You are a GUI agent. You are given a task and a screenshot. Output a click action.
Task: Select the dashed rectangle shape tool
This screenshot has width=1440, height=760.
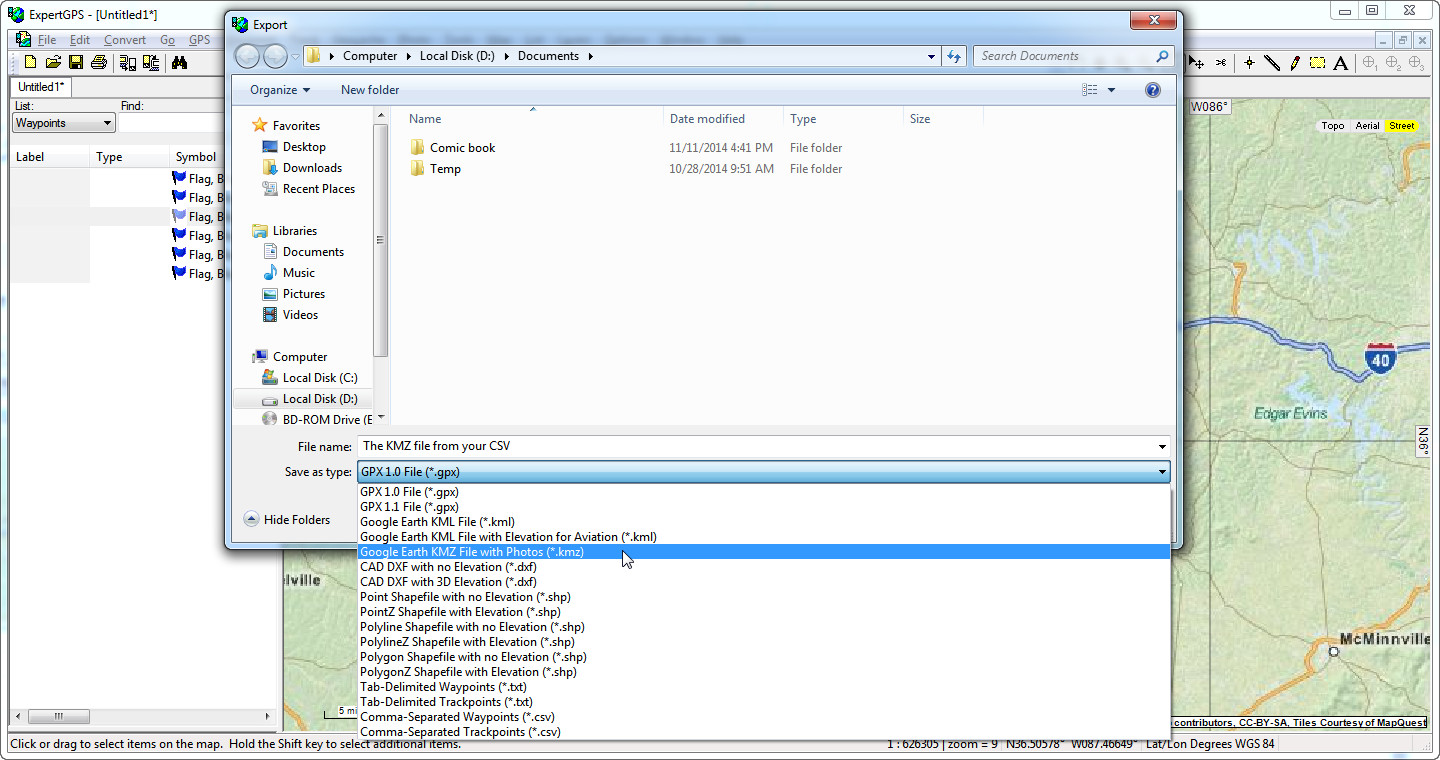[1318, 63]
